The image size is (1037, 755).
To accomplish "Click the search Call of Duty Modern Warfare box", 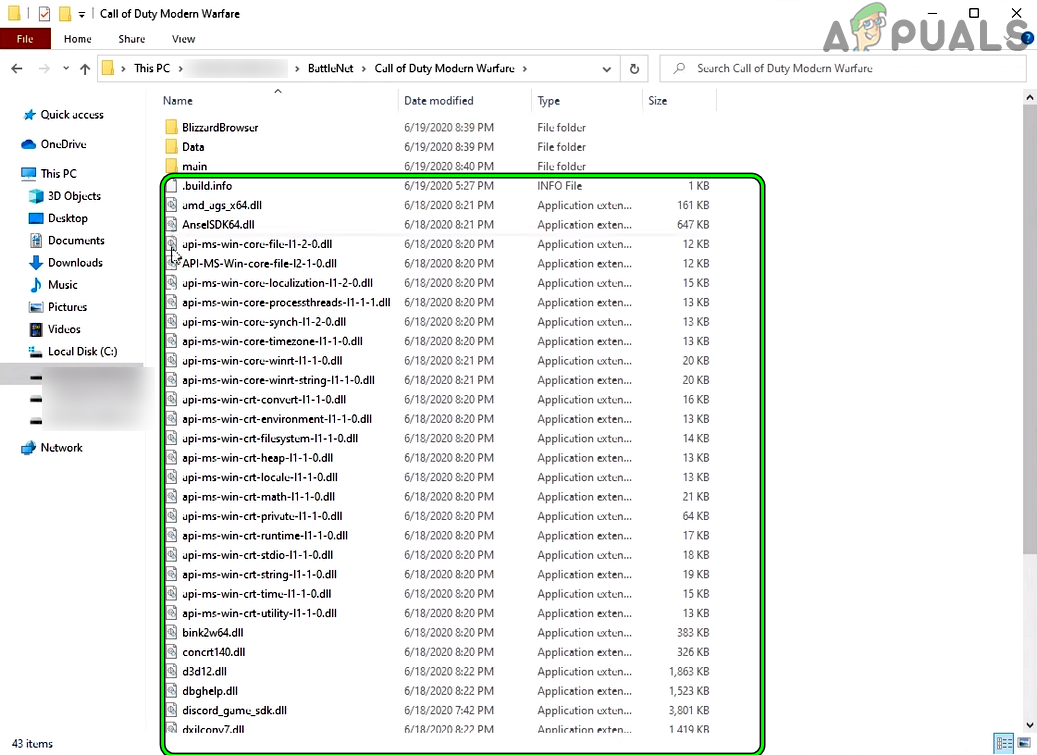I will (x=843, y=68).
